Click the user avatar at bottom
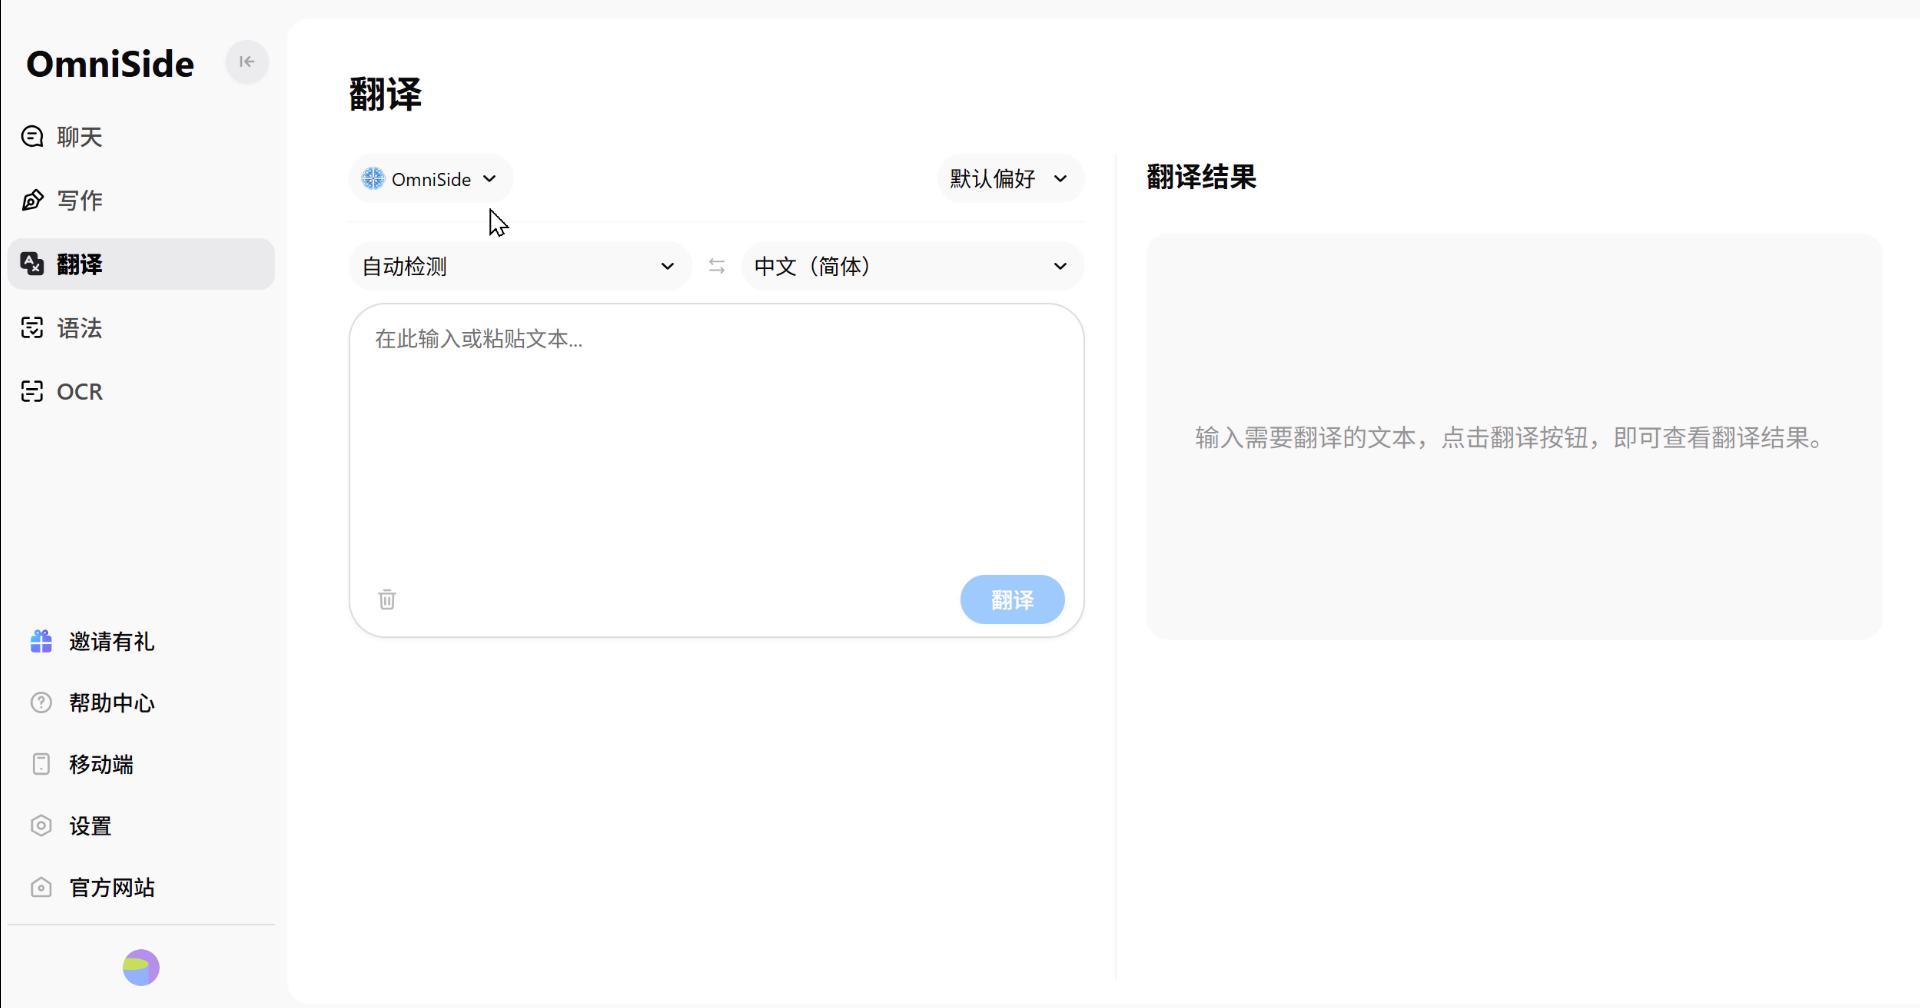Image resolution: width=1920 pixels, height=1008 pixels. click(x=141, y=968)
